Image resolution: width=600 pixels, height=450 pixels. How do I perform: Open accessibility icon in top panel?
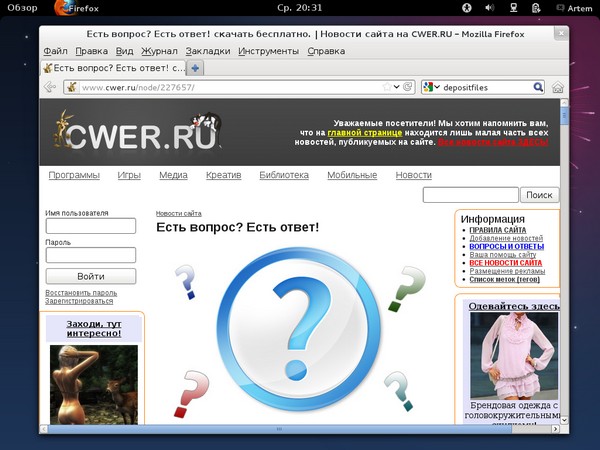pyautogui.click(x=467, y=8)
